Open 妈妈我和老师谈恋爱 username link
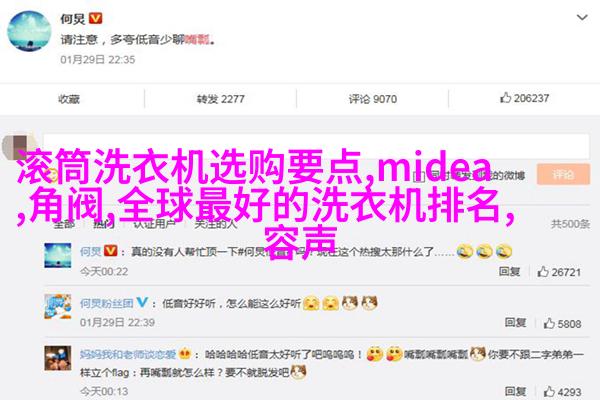The width and height of the screenshot is (600, 400). click(x=128, y=354)
